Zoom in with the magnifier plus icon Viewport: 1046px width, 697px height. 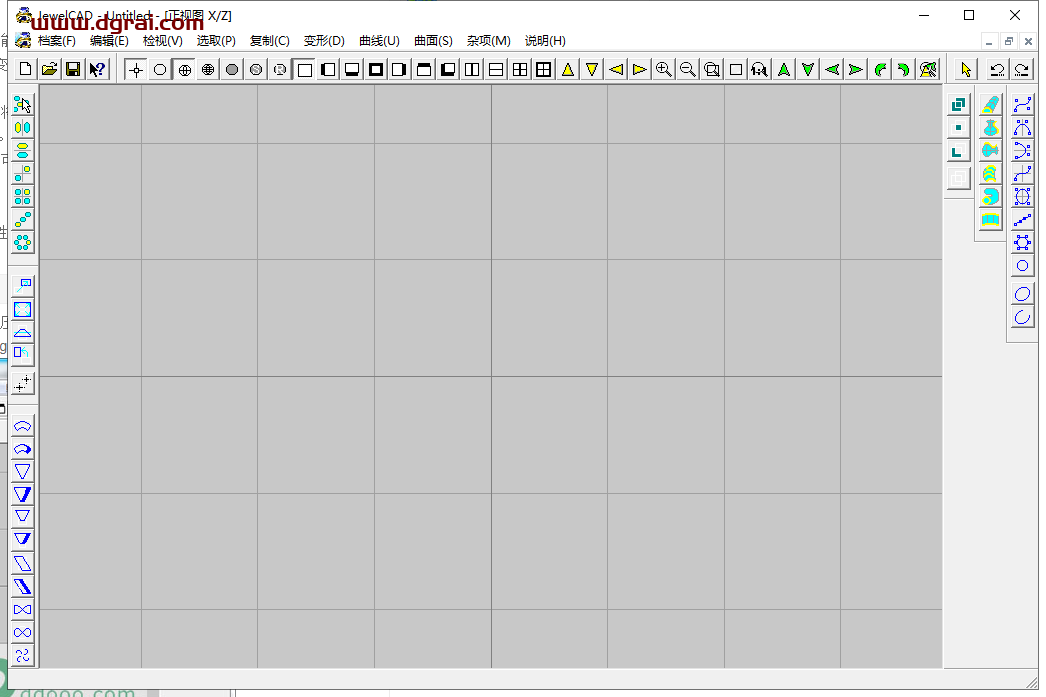[x=664, y=69]
